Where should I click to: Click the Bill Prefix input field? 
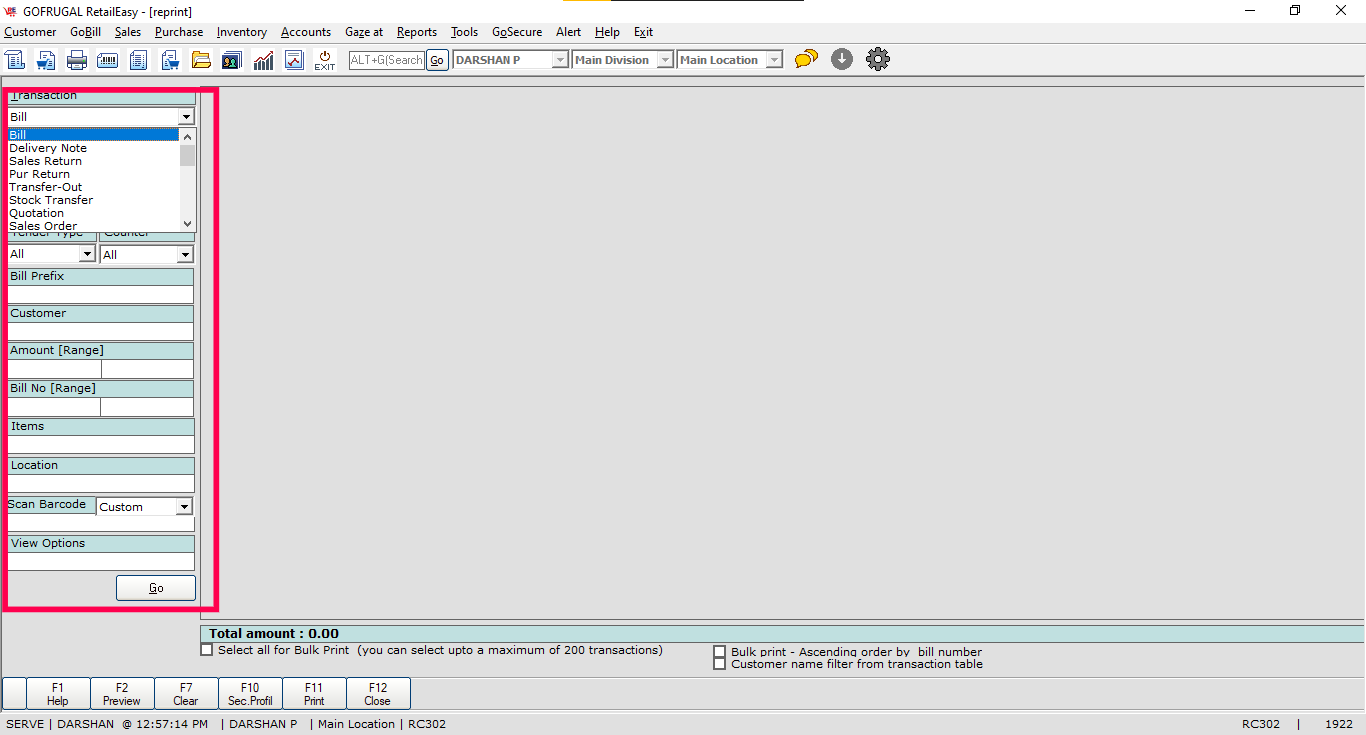(101, 294)
